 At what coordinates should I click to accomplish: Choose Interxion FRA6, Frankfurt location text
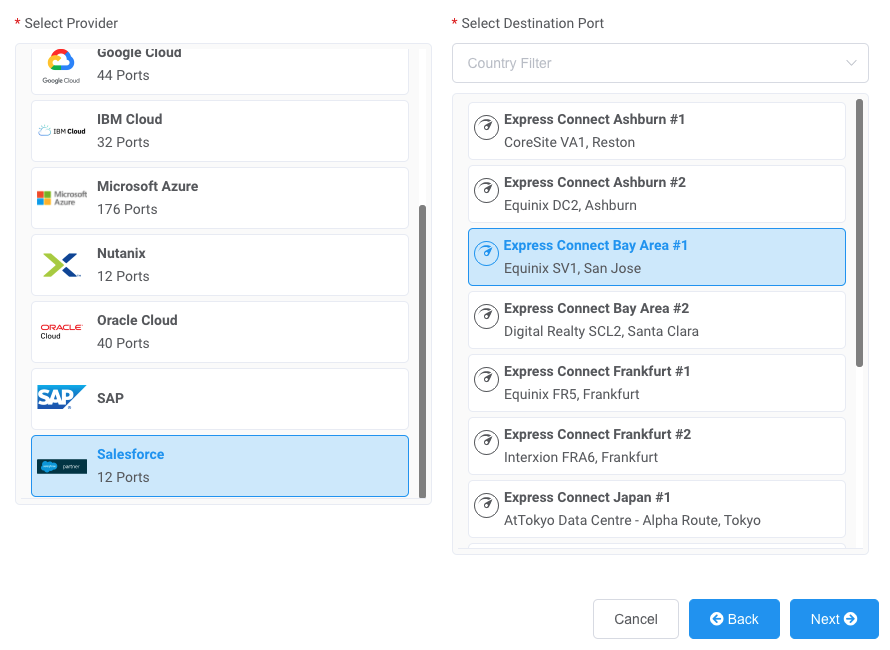[x=581, y=457]
